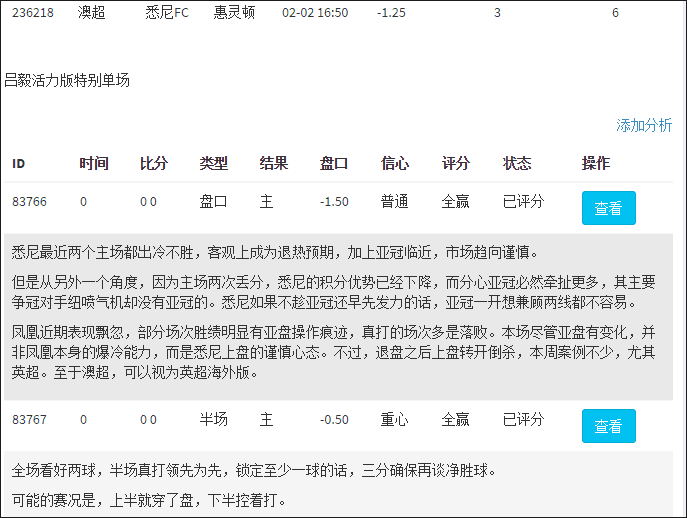Viewport: 687px width, 518px height.
Task: Click the 结果 column header
Action: 274,163
